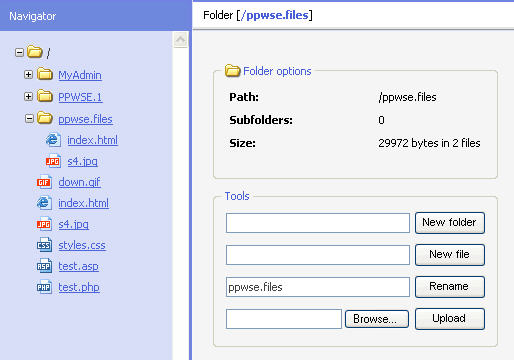Collapse the root folder tree node

[x=19, y=52]
